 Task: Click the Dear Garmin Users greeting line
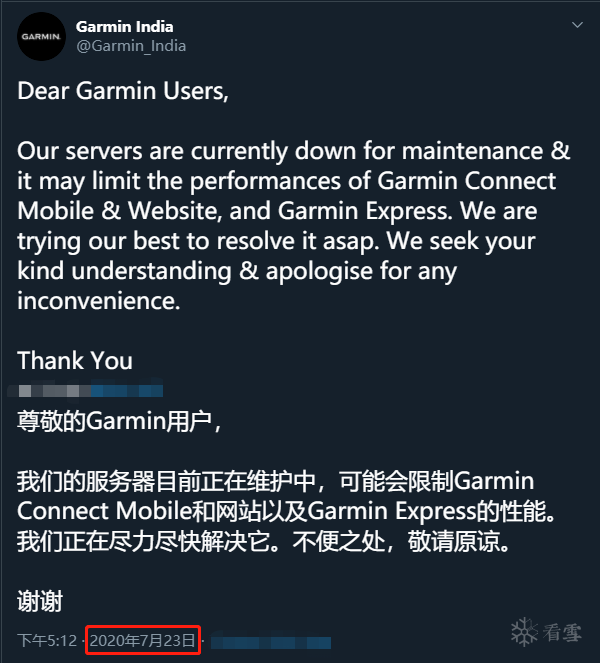coord(123,91)
